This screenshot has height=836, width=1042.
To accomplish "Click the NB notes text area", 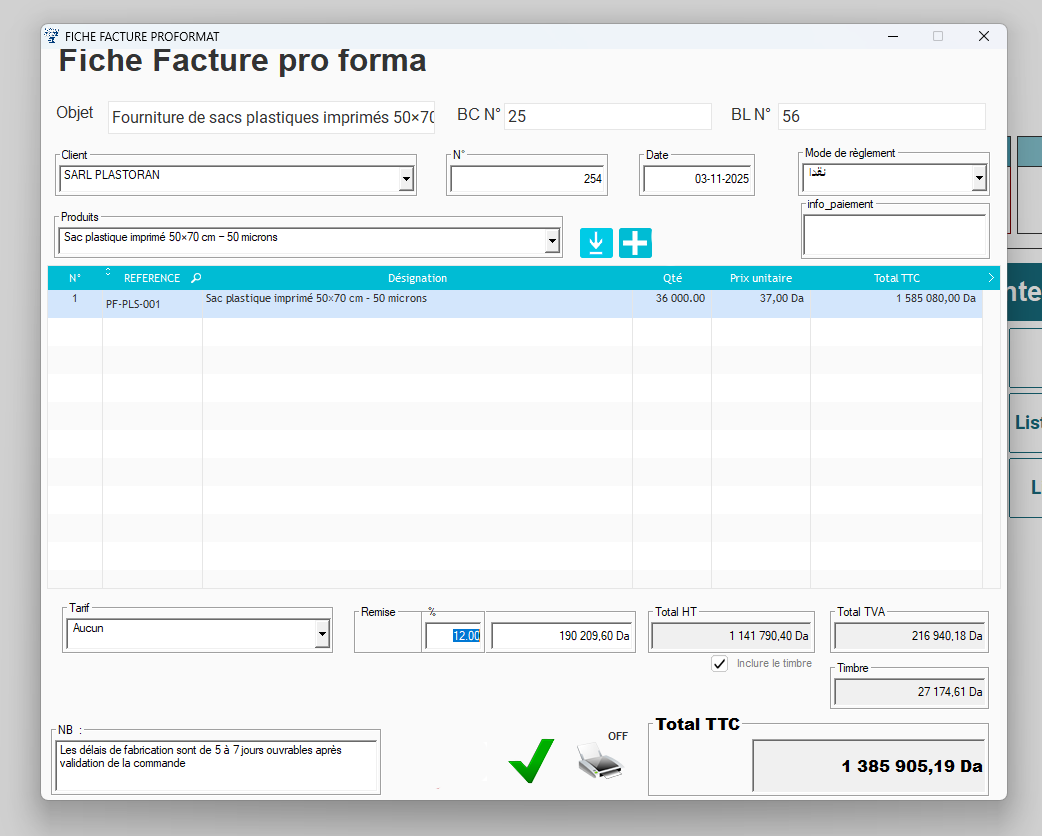I will tap(216, 765).
